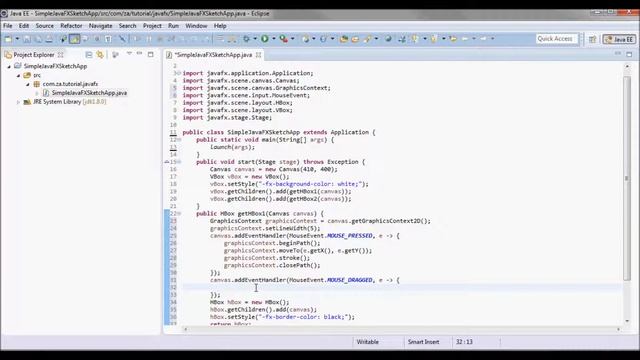This screenshot has width=640, height=360.
Task: Launch Debug with the bug icon
Action: point(246,39)
